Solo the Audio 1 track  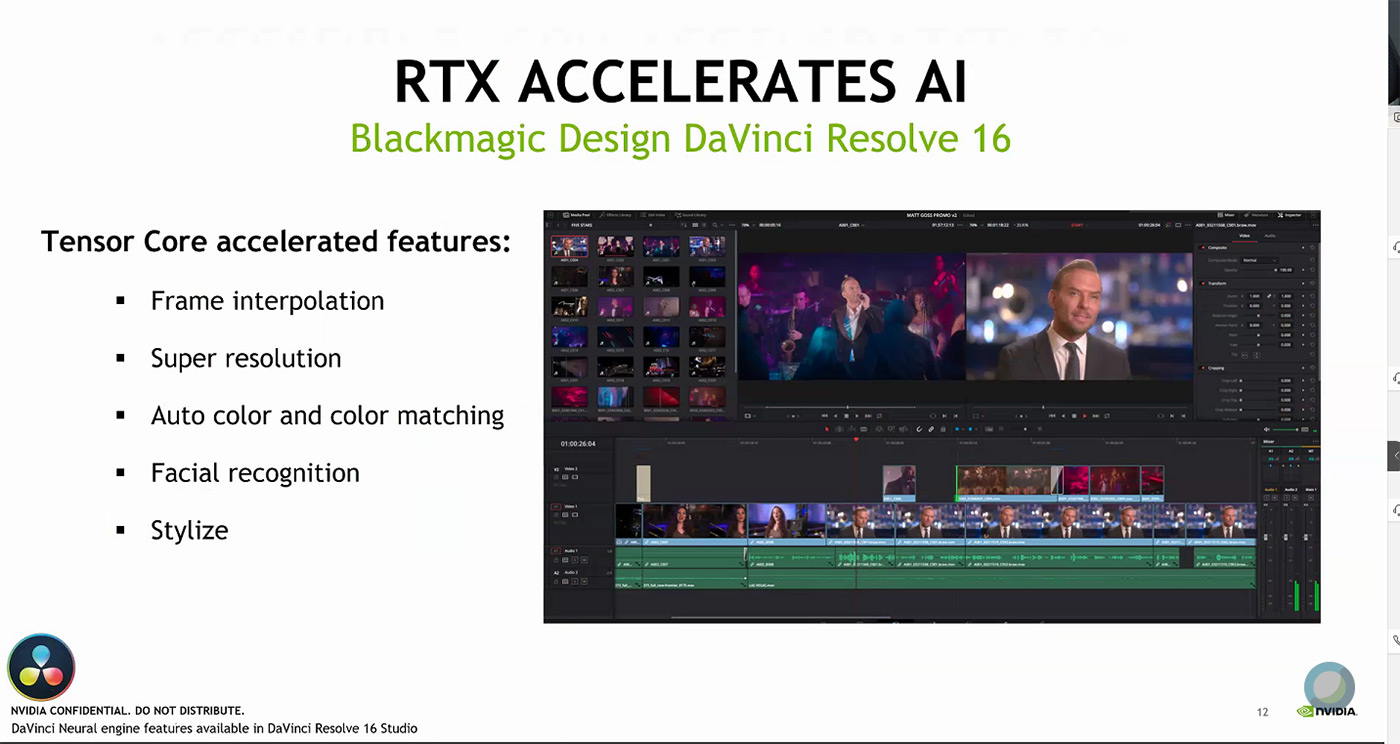pos(575,560)
